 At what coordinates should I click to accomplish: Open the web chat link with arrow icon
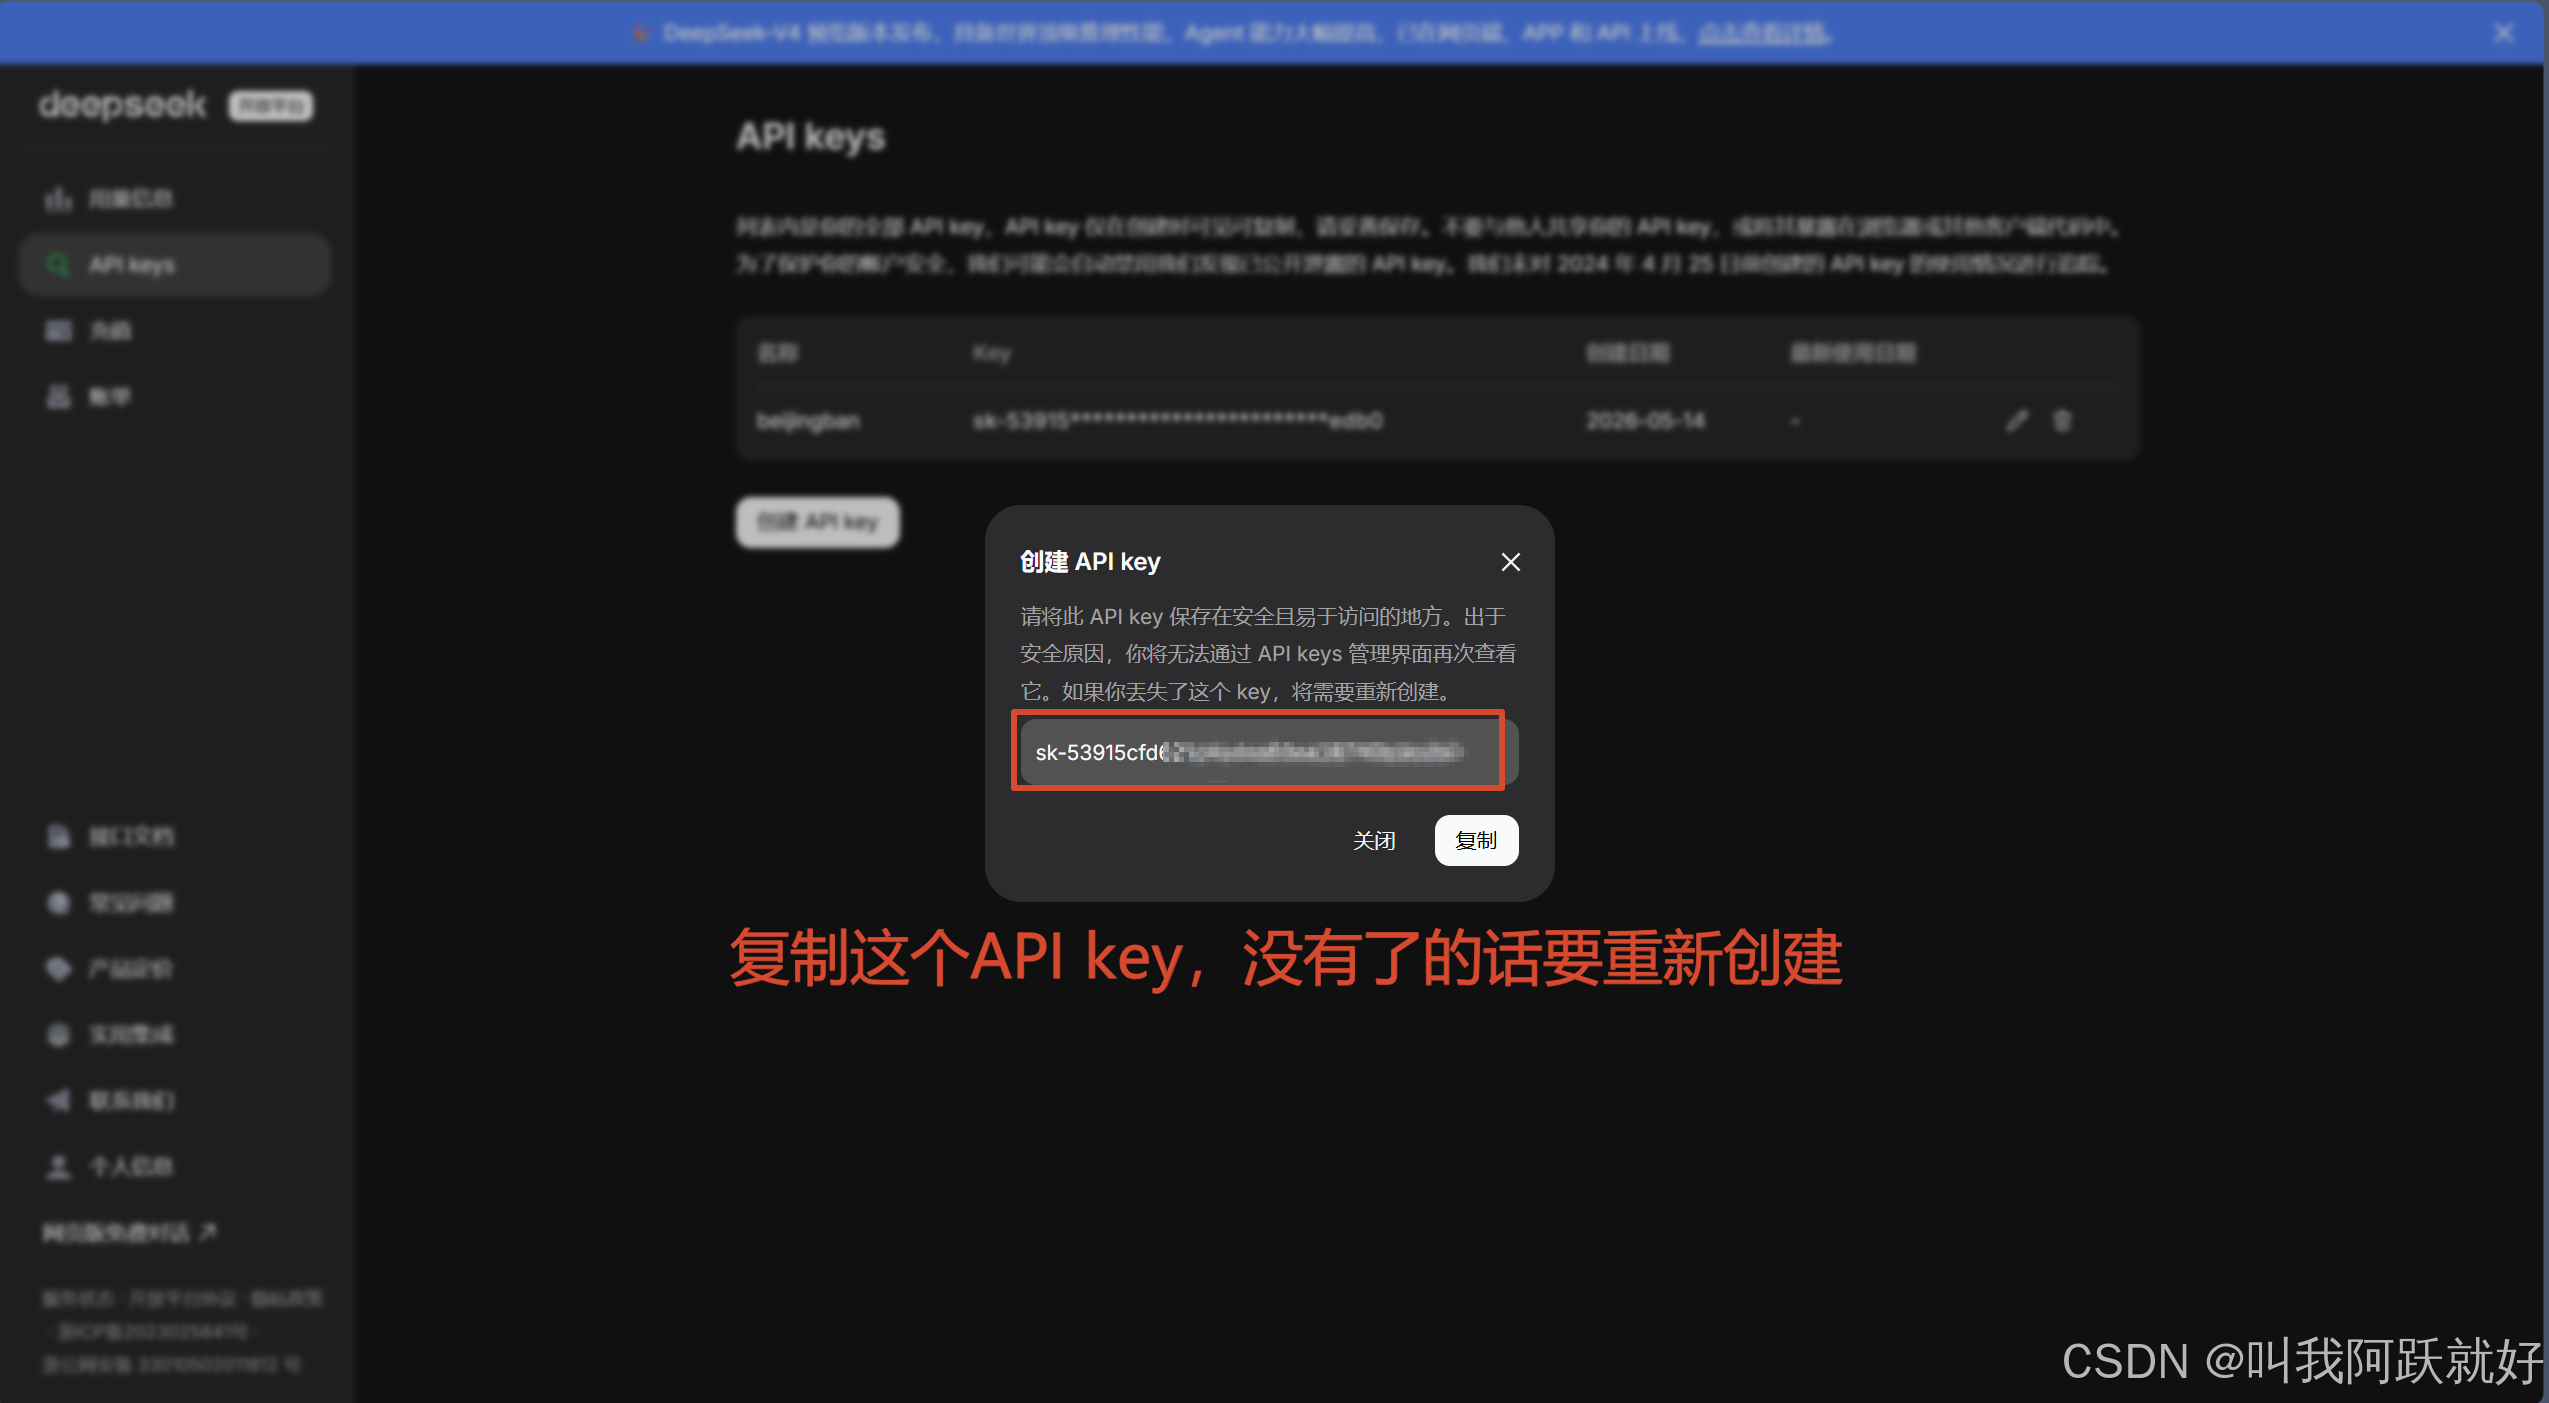point(130,1232)
